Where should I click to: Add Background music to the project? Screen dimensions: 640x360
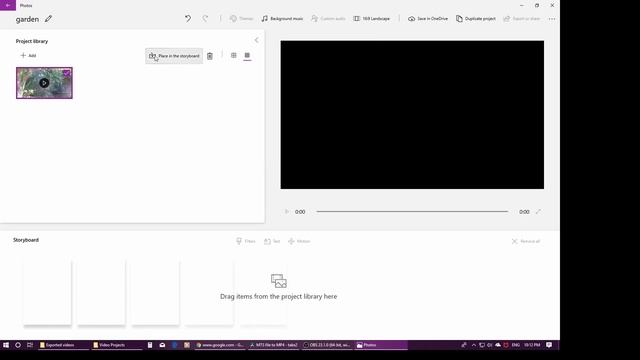pyautogui.click(x=282, y=18)
